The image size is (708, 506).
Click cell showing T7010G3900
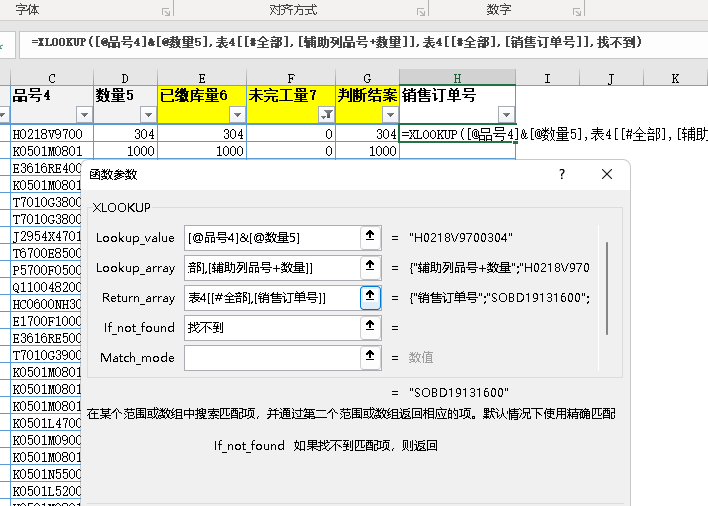coord(46,355)
